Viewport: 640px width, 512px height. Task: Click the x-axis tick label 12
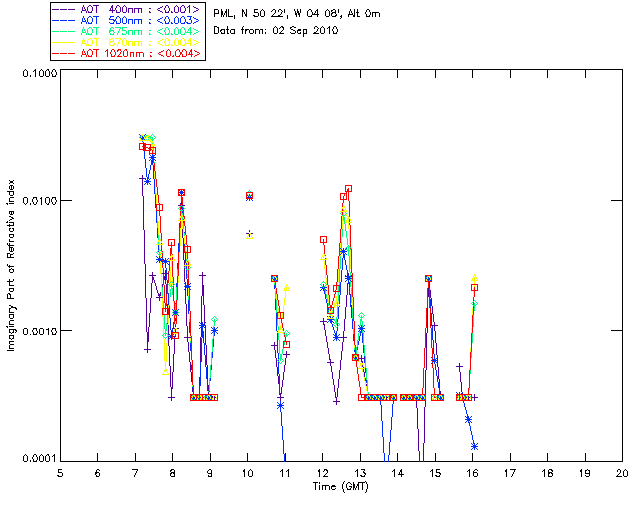(322, 473)
